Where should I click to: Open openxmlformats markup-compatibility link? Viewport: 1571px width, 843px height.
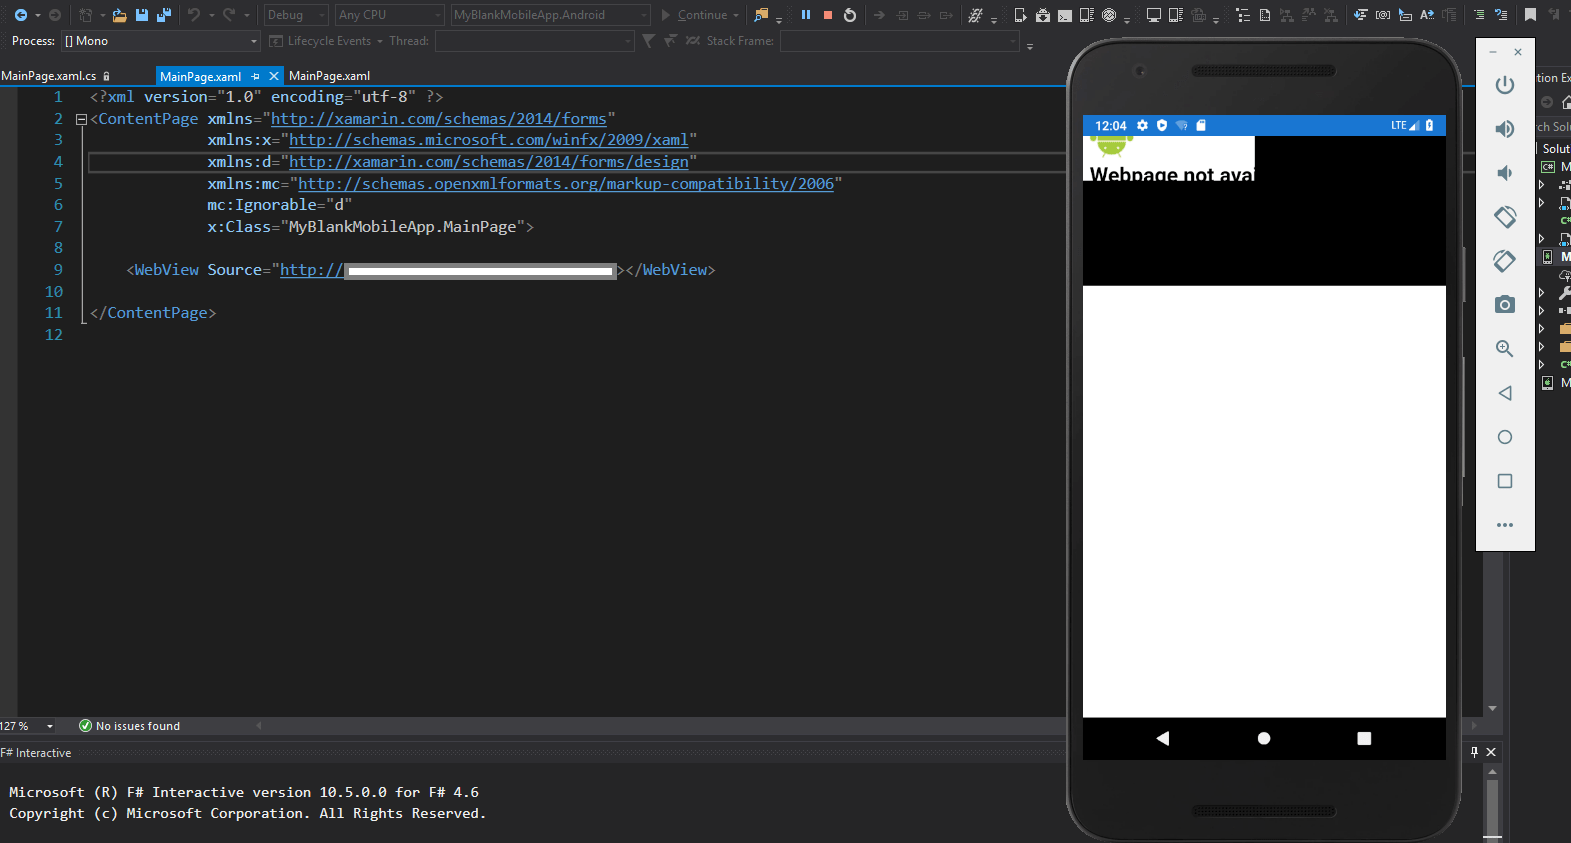[x=566, y=184]
